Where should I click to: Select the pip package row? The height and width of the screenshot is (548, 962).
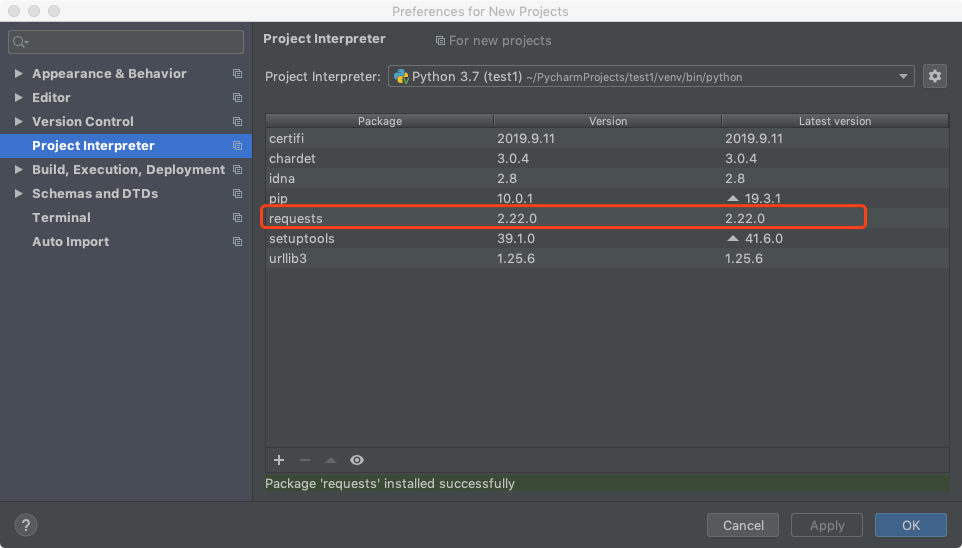click(607, 198)
